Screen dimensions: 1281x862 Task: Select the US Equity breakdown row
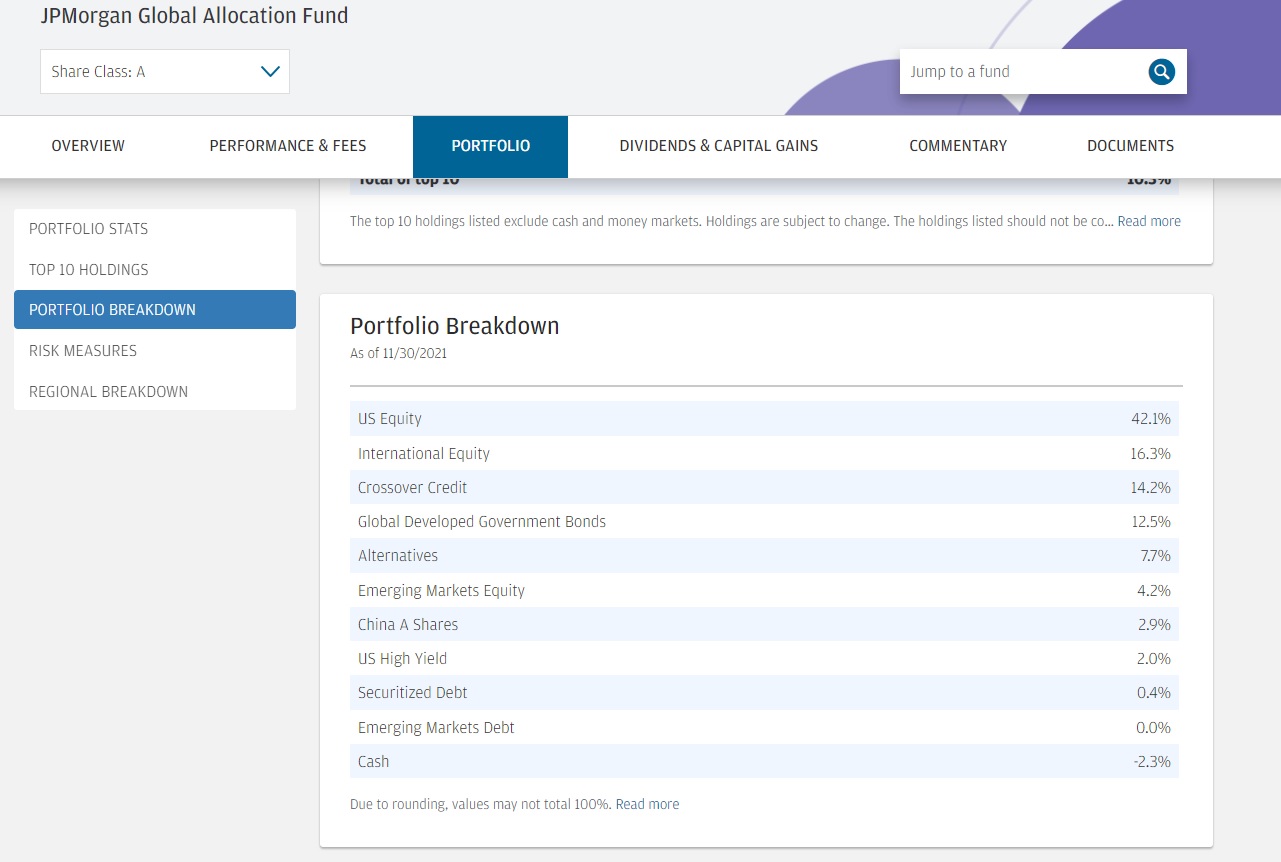point(764,419)
